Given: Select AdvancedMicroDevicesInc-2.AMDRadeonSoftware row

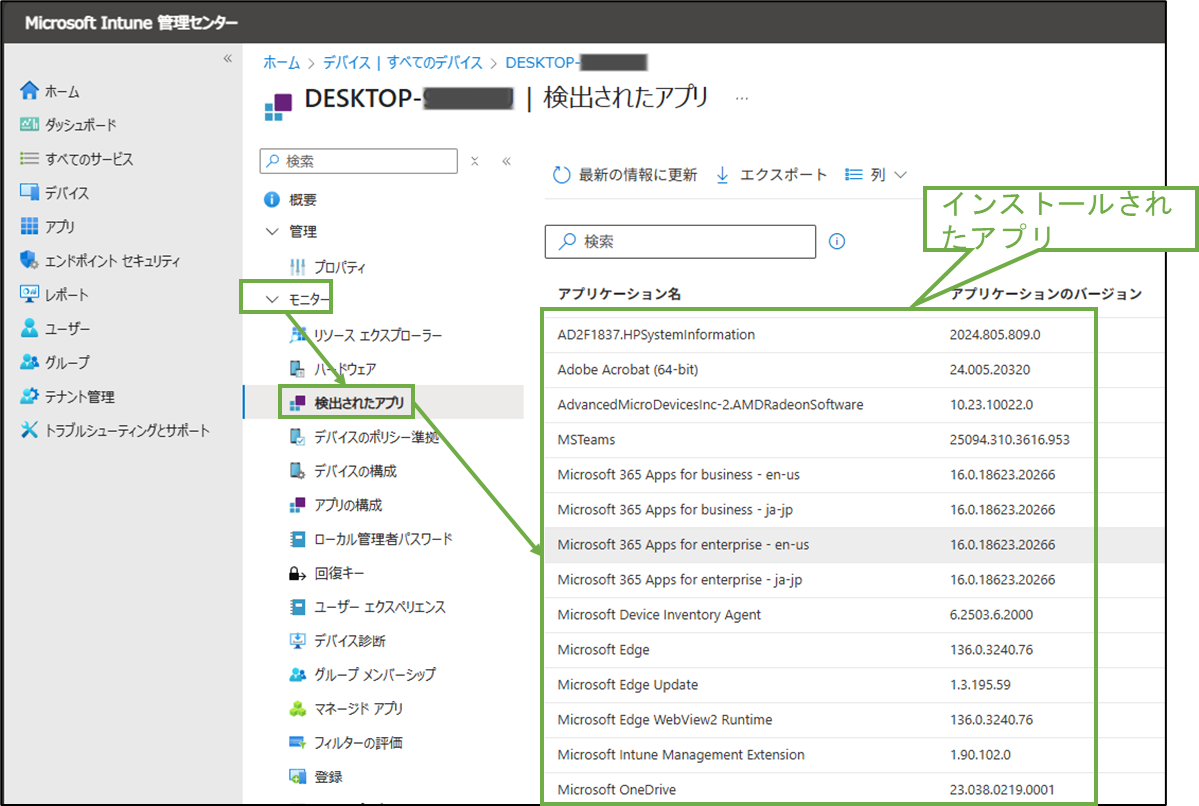Looking at the screenshot, I should 854,405.
